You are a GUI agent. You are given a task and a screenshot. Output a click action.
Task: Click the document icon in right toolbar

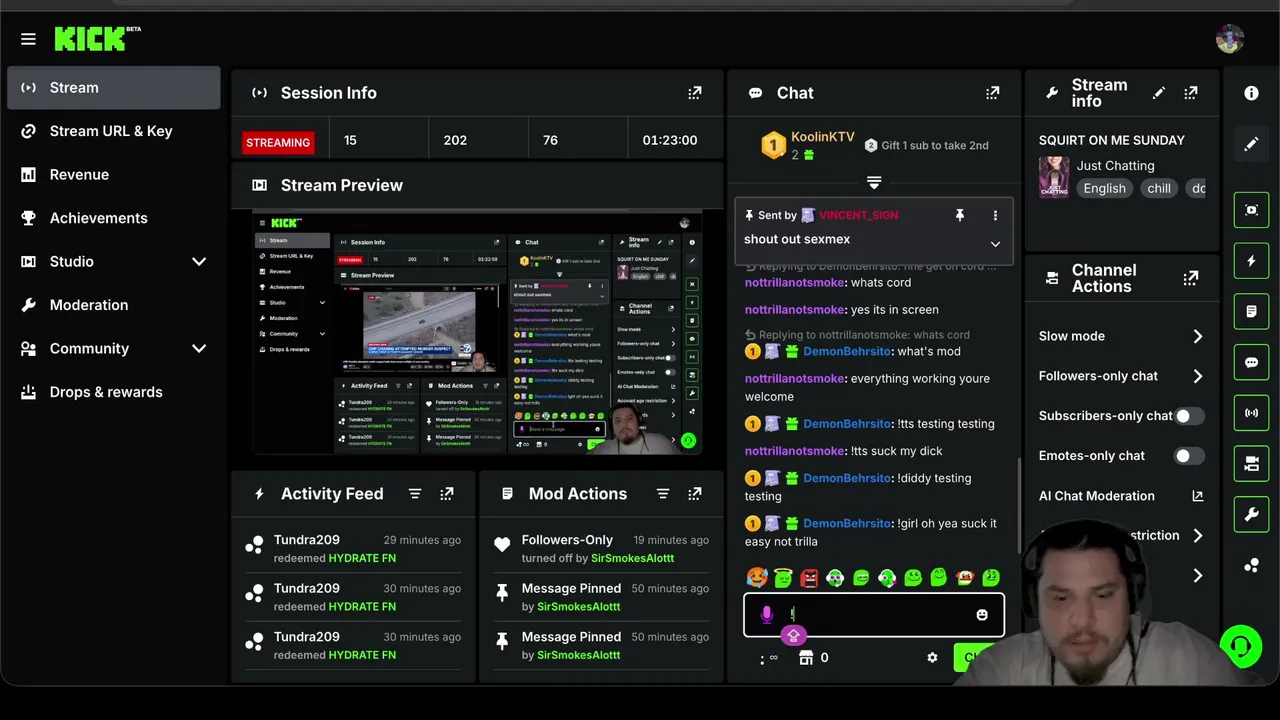point(1251,312)
